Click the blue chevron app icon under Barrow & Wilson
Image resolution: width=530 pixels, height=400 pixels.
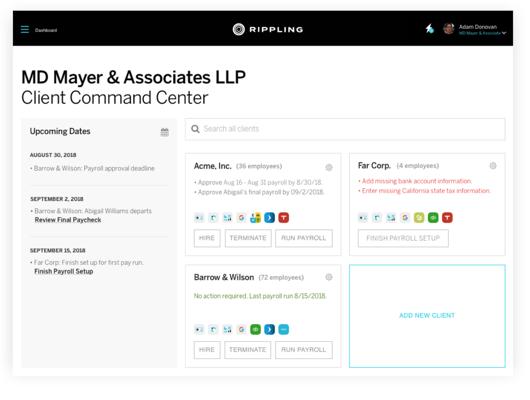click(x=269, y=329)
